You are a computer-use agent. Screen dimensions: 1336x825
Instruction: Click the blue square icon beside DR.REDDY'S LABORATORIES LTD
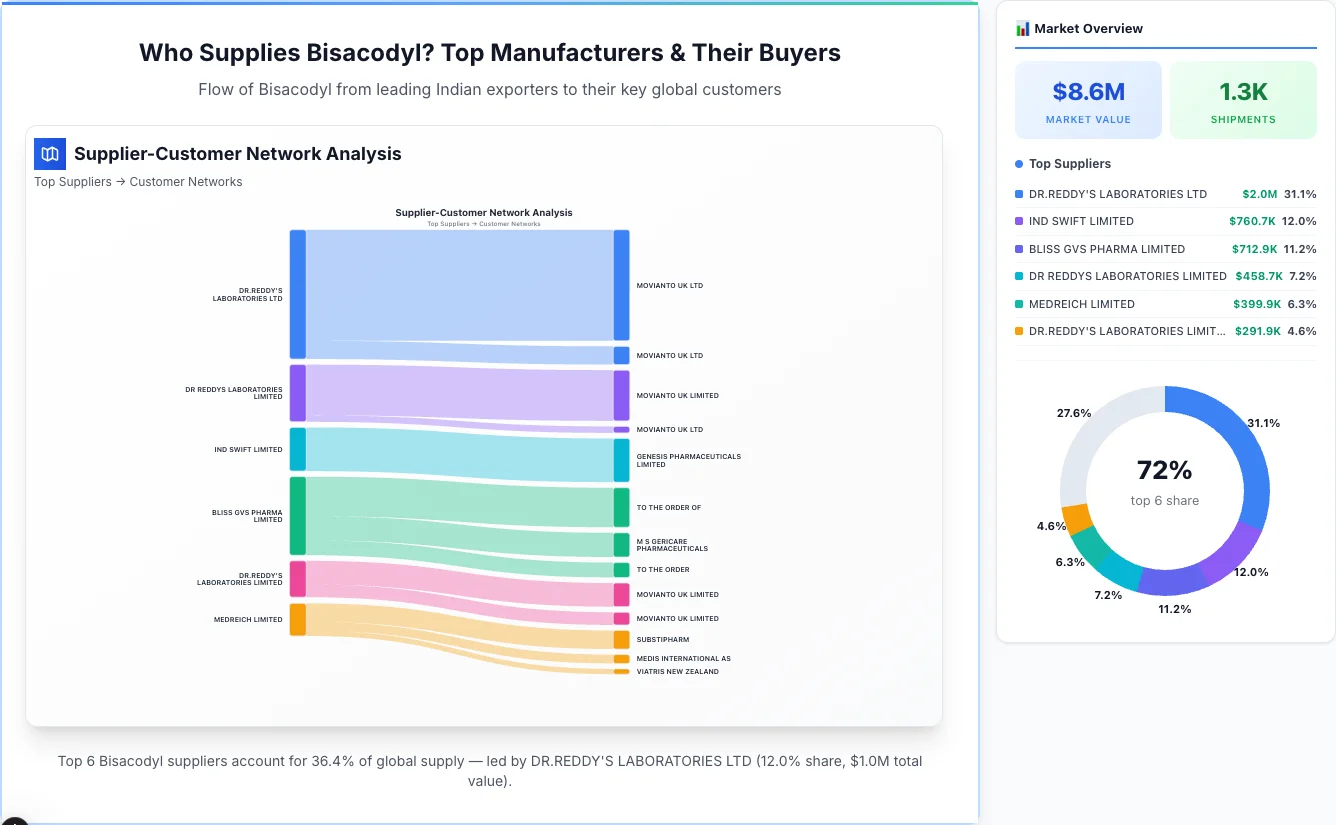click(1019, 193)
